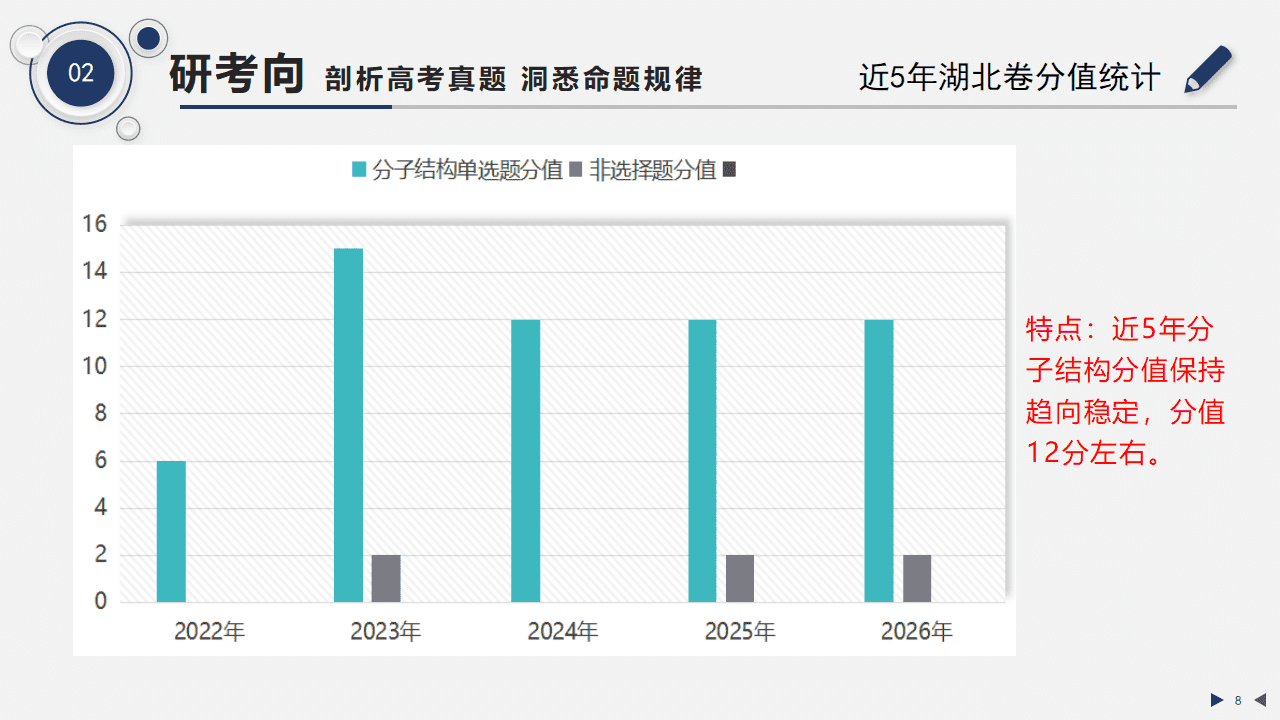This screenshot has width=1280, height=720.
Task: Click the subtitle 剖析高考真题 洞悉命题规律
Action: pyautogui.click(x=514, y=79)
